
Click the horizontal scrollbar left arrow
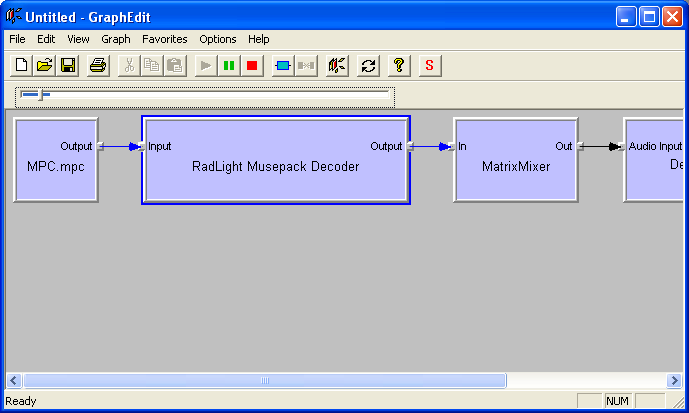tap(14, 380)
